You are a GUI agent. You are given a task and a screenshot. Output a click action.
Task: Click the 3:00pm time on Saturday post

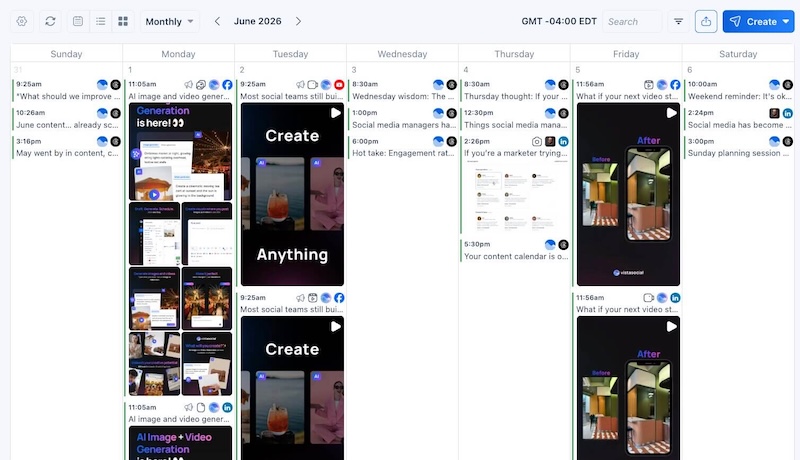pos(701,141)
